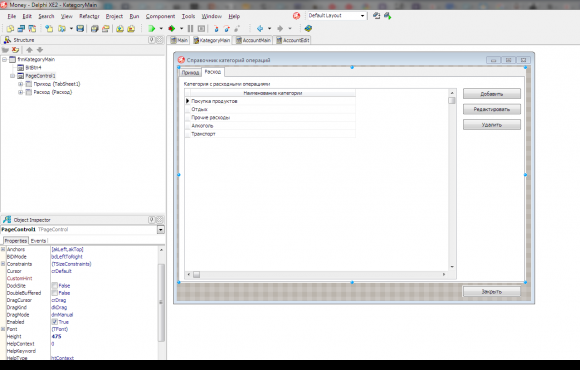
Task: Click the Move Down arrow in Structure panel
Action: [40, 50]
